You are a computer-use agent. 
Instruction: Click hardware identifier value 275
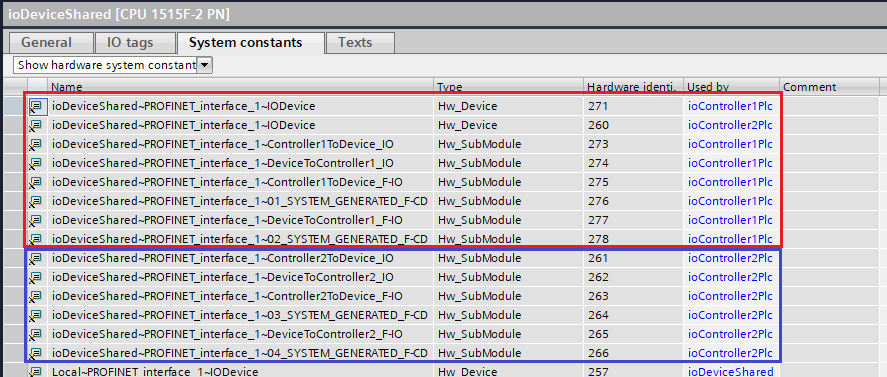pos(598,182)
